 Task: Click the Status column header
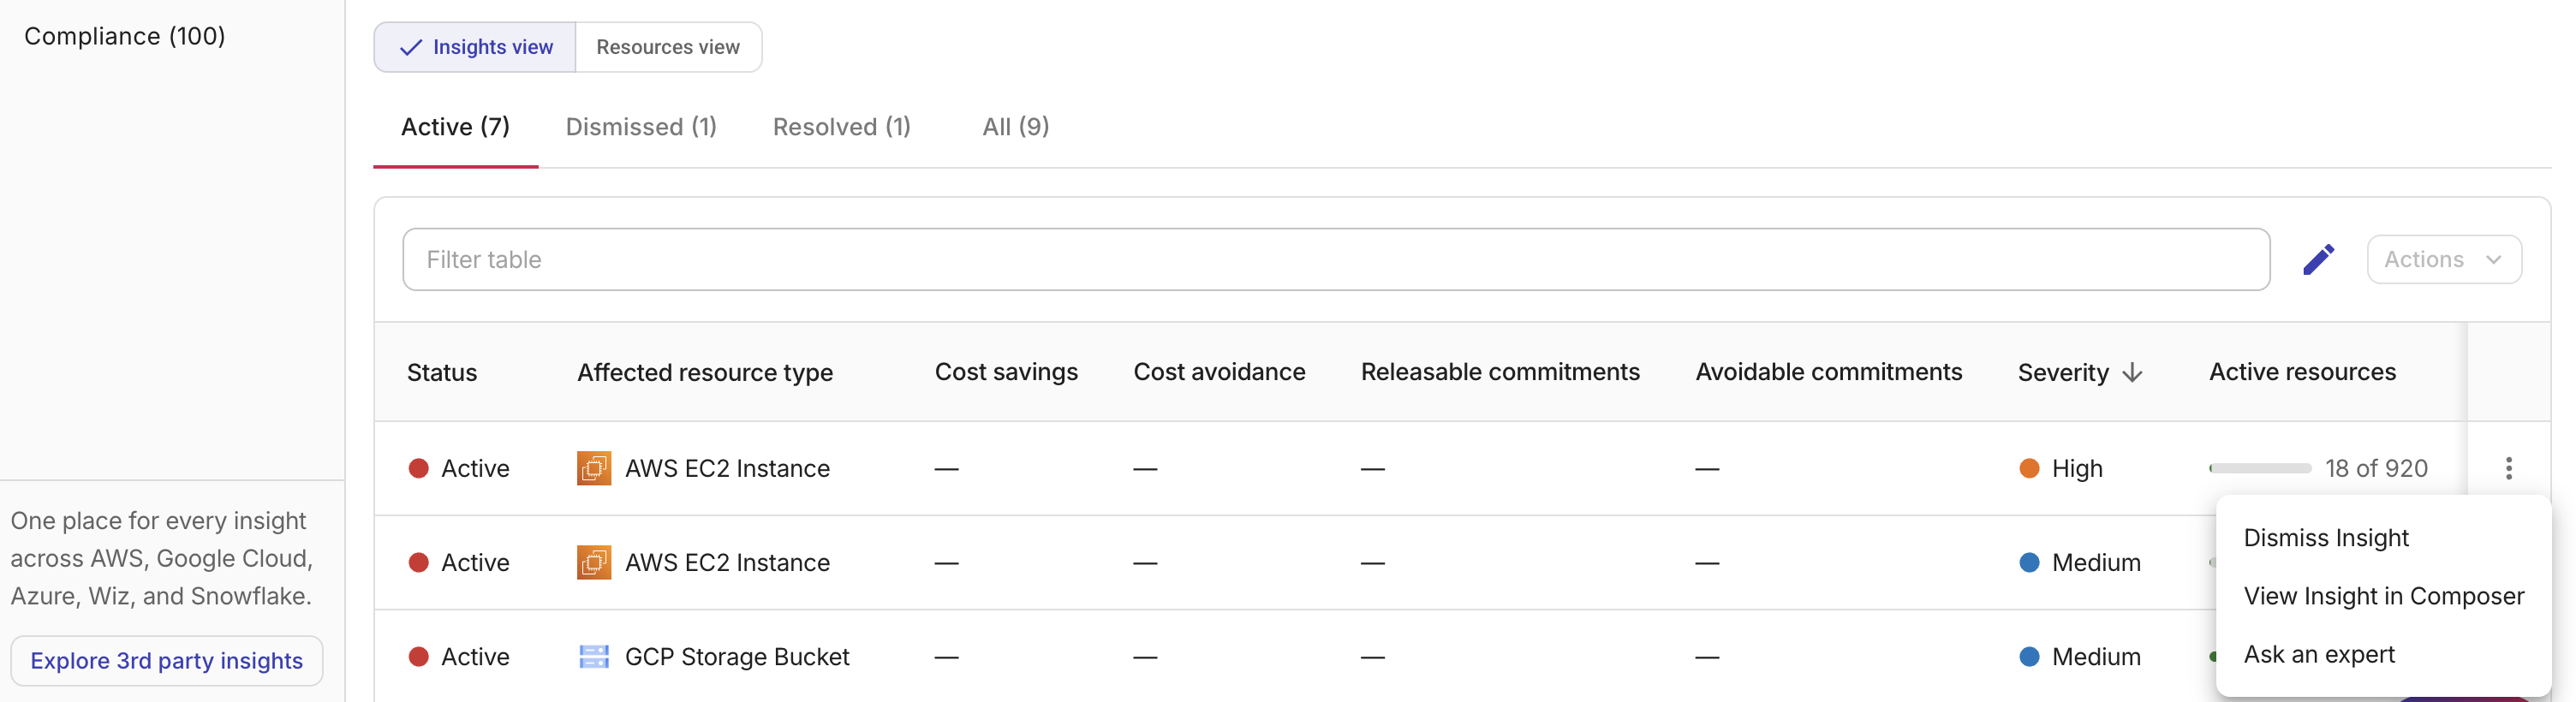442,373
